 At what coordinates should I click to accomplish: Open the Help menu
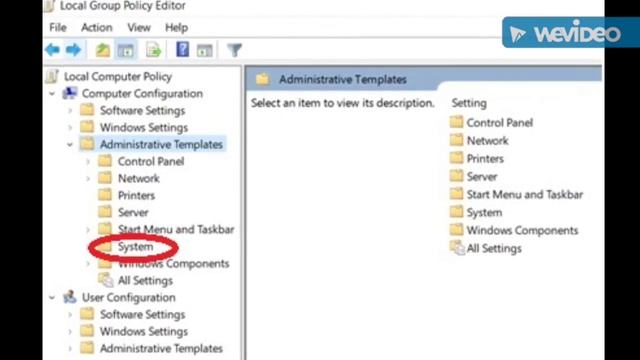pyautogui.click(x=176, y=27)
